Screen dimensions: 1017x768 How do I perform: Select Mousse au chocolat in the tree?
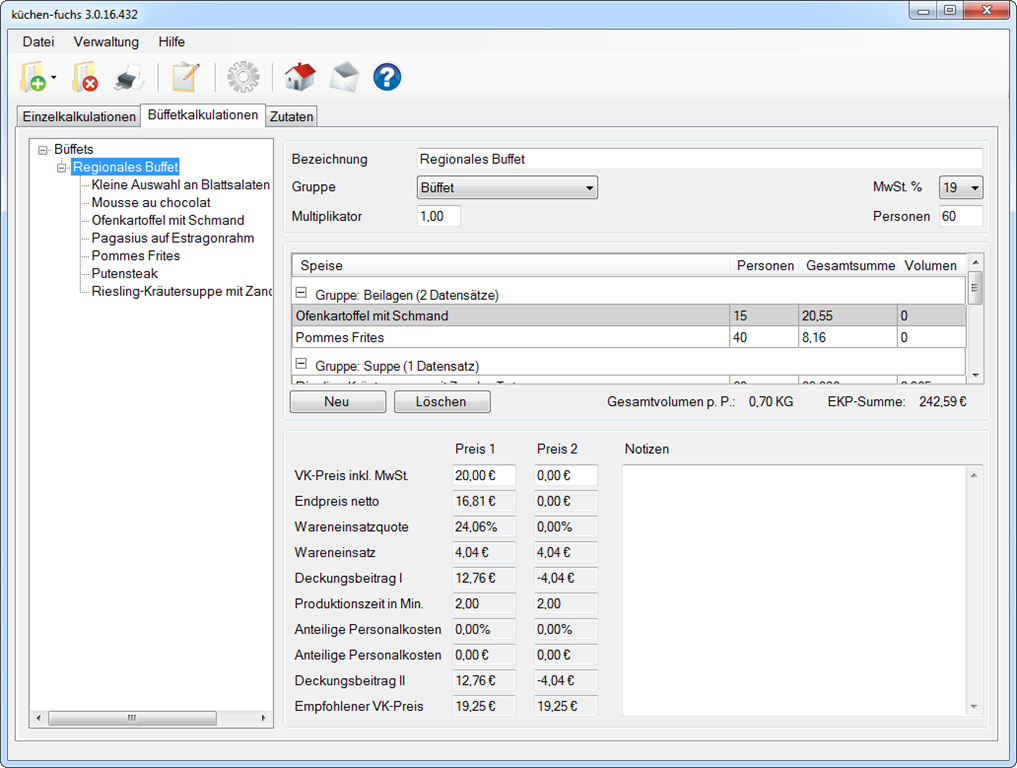151,203
